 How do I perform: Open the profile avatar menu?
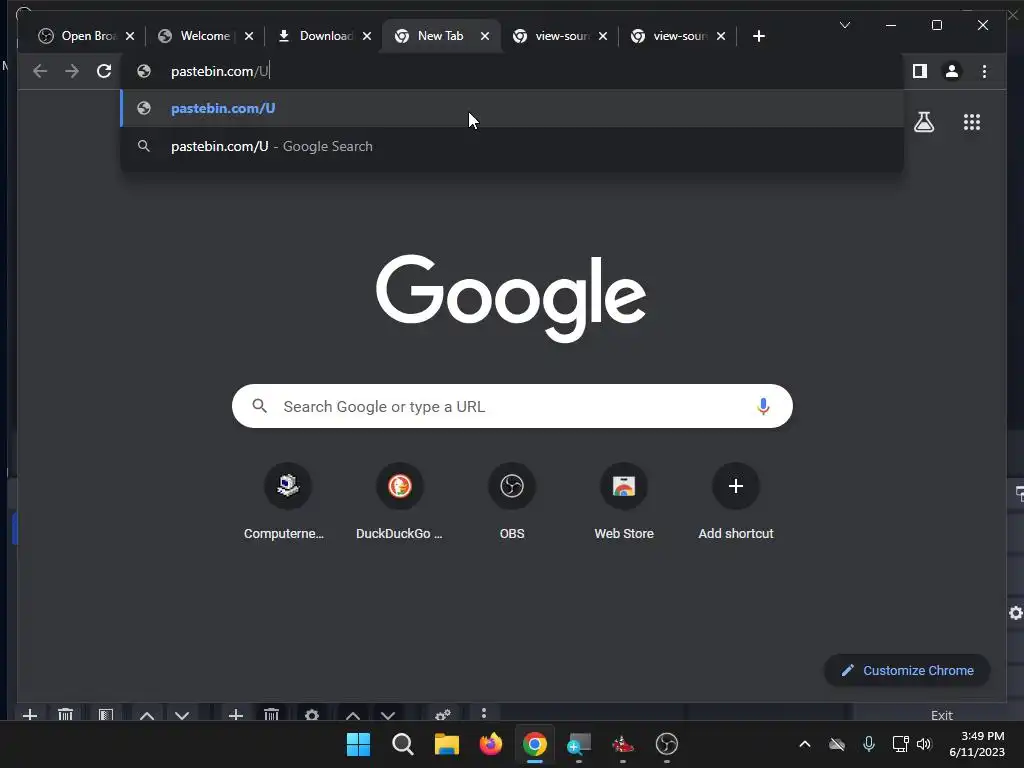coord(952,71)
